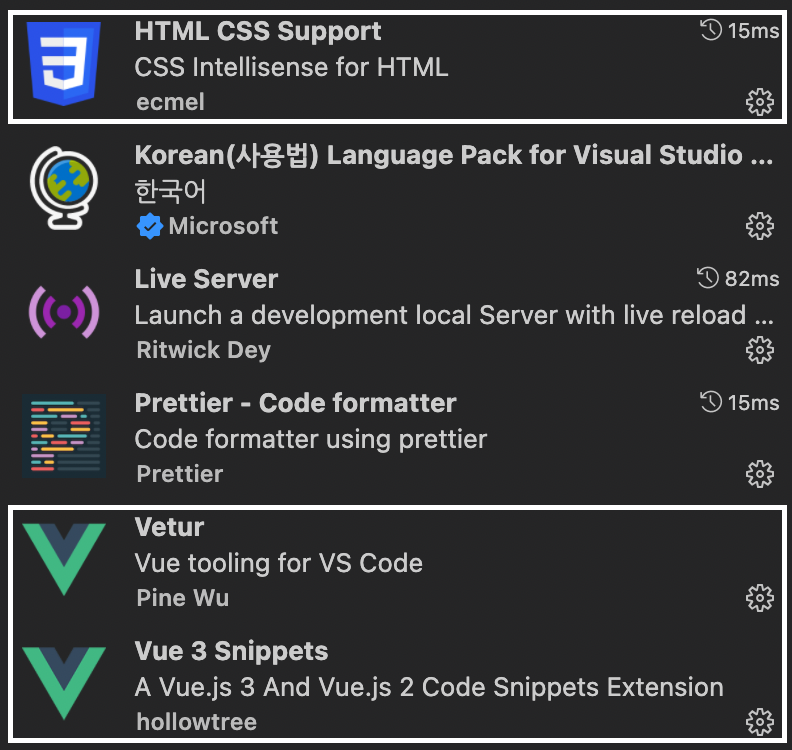
Task: Select the HTML CSS Support extension title
Action: pos(258,31)
